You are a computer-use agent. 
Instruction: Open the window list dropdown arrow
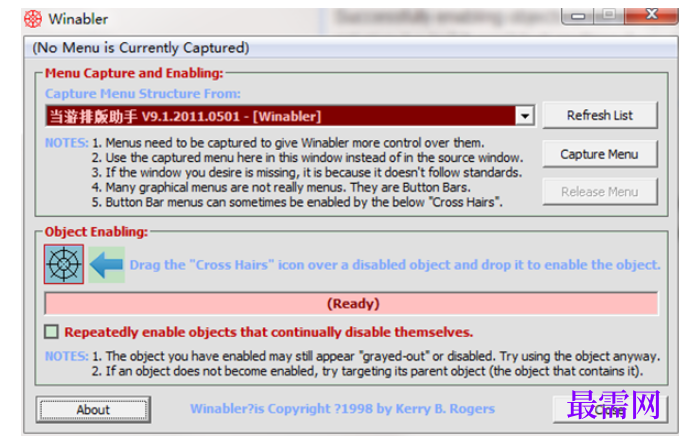click(525, 116)
